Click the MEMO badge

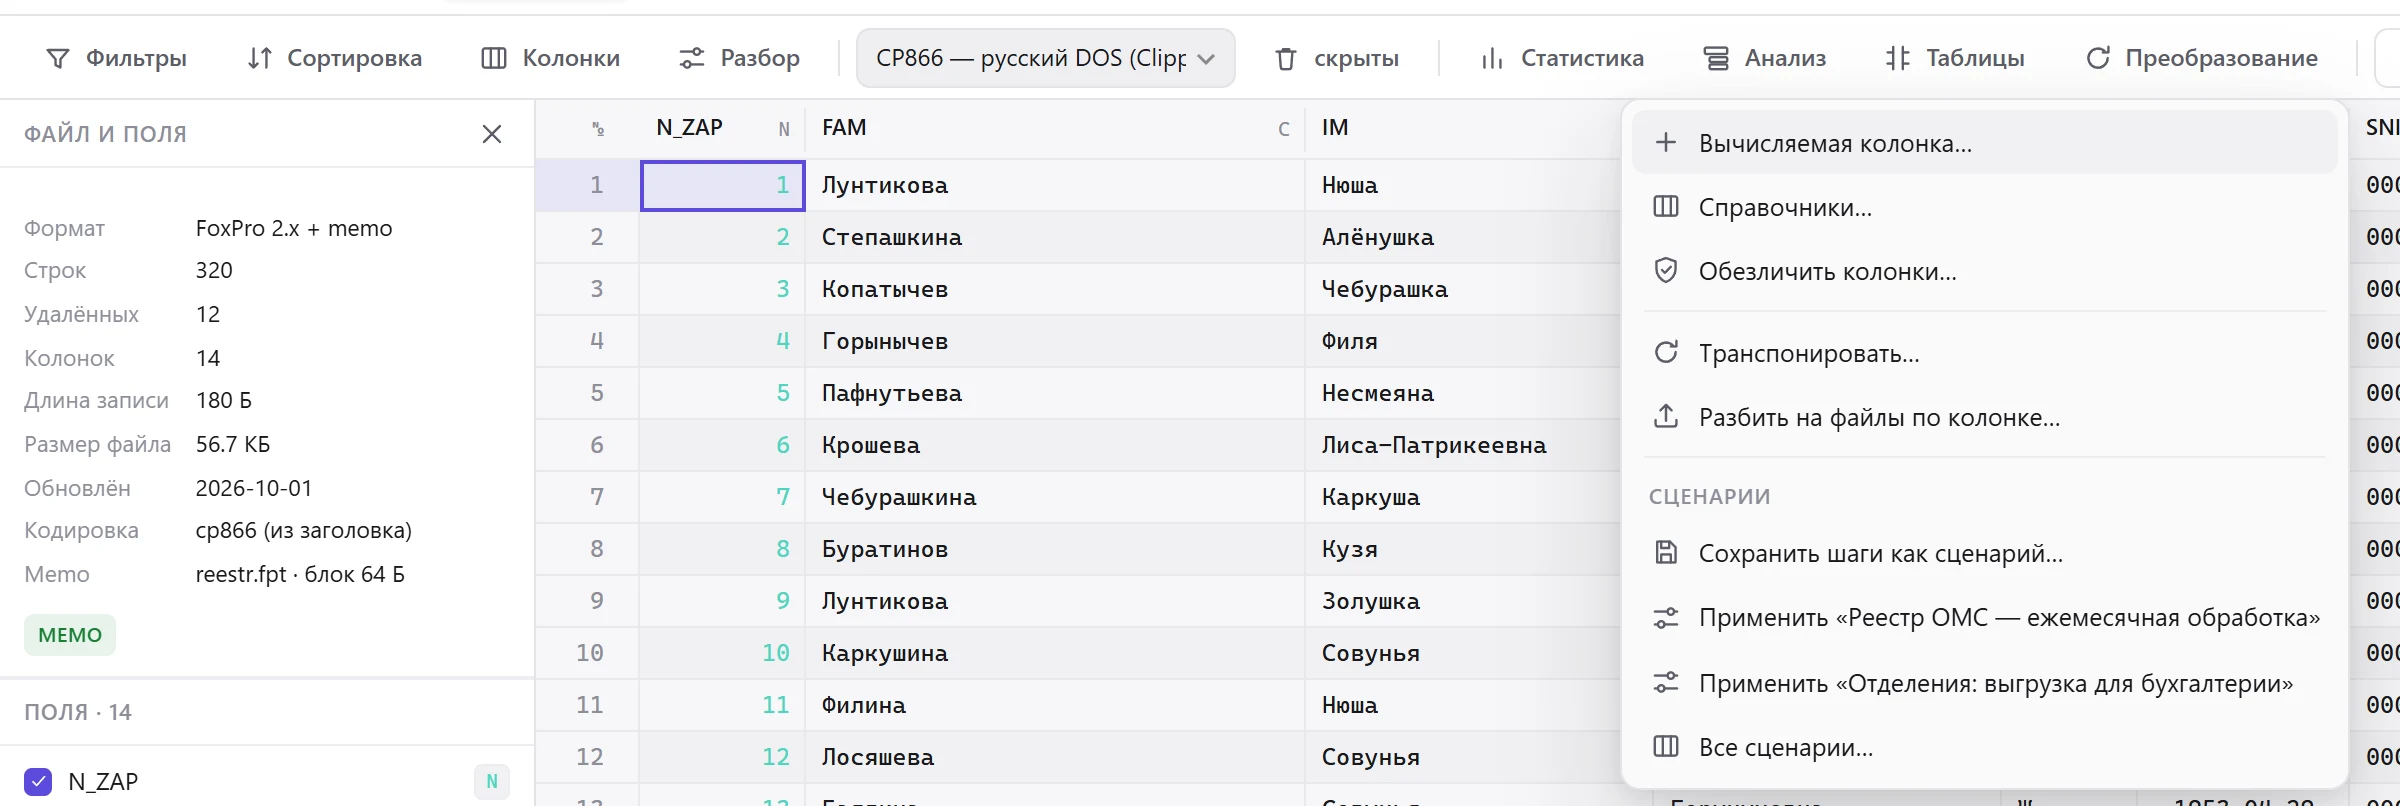70,635
